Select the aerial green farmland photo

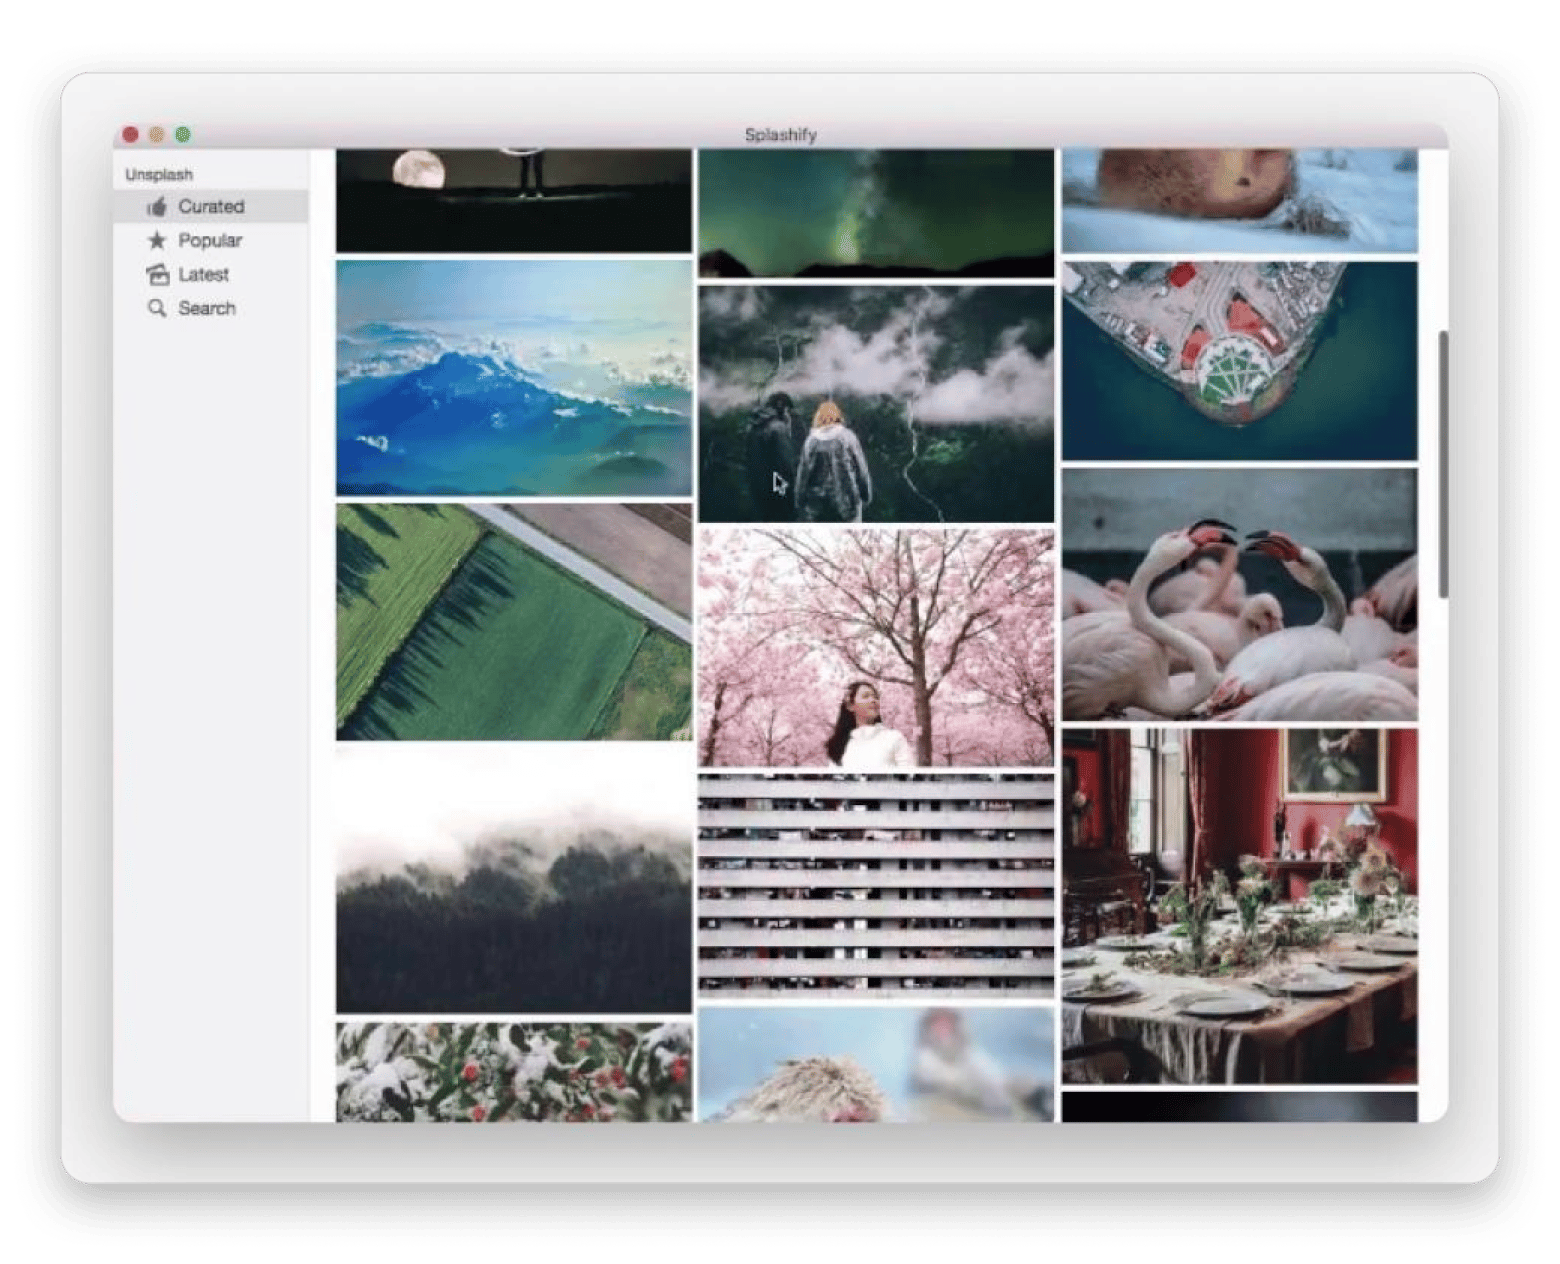(x=514, y=621)
